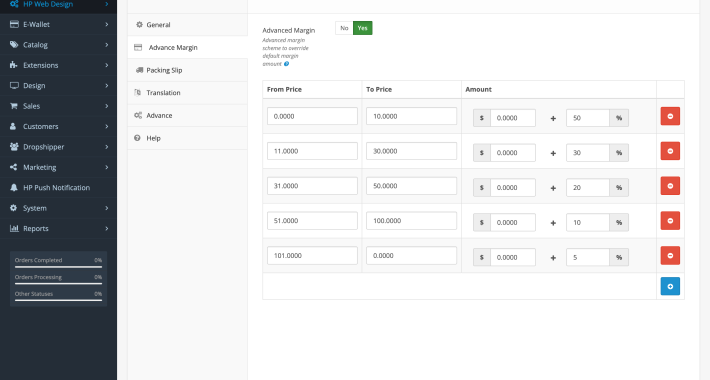Open the HP Push Notification menu item
The width and height of the screenshot is (710, 380).
click(58, 188)
